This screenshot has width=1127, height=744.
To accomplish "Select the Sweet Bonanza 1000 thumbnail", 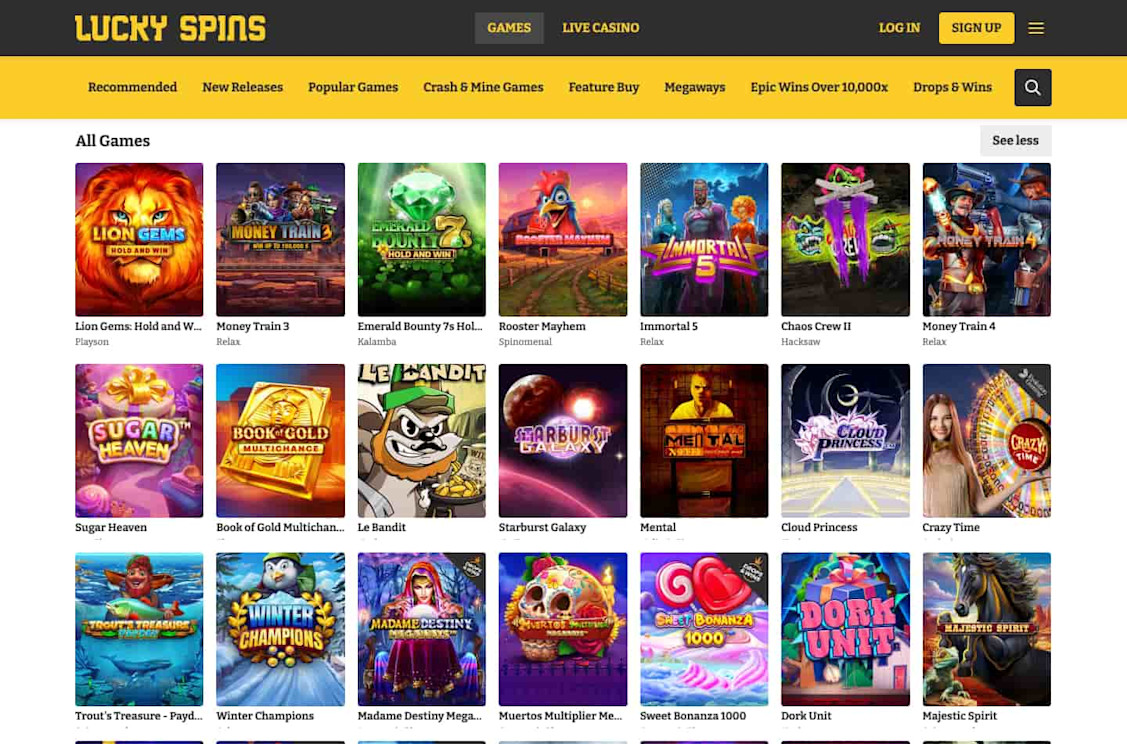I will (704, 629).
